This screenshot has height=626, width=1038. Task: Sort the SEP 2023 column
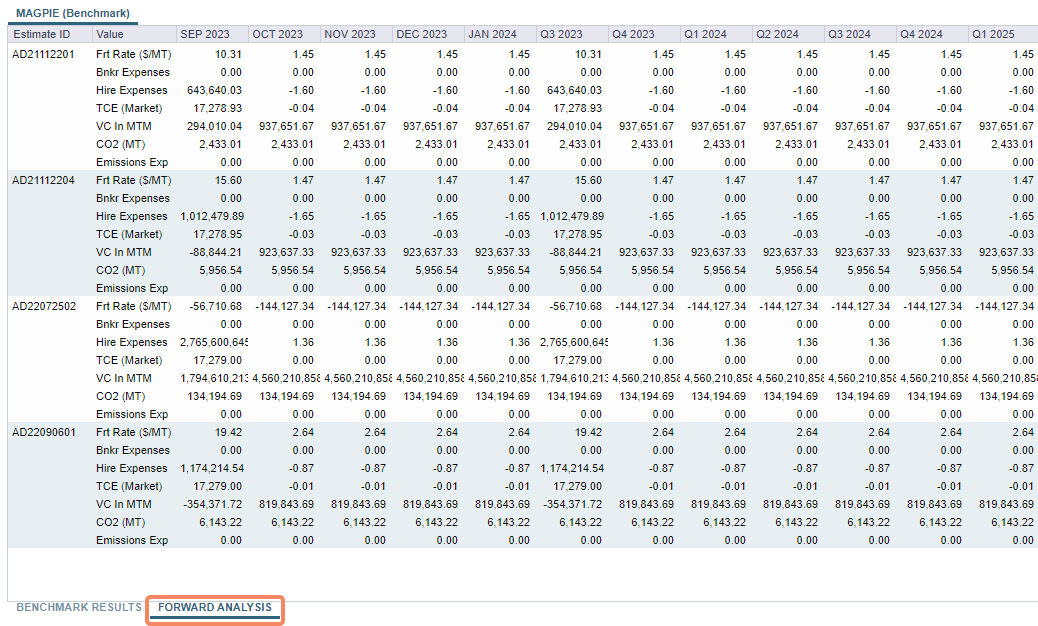[x=205, y=33]
